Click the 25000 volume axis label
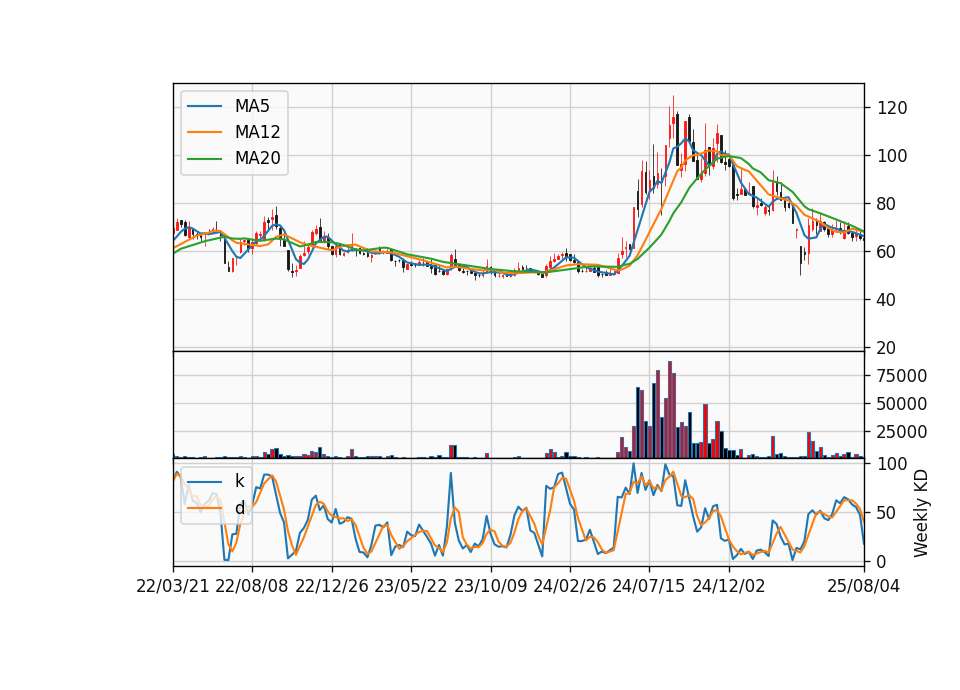 coord(902,432)
